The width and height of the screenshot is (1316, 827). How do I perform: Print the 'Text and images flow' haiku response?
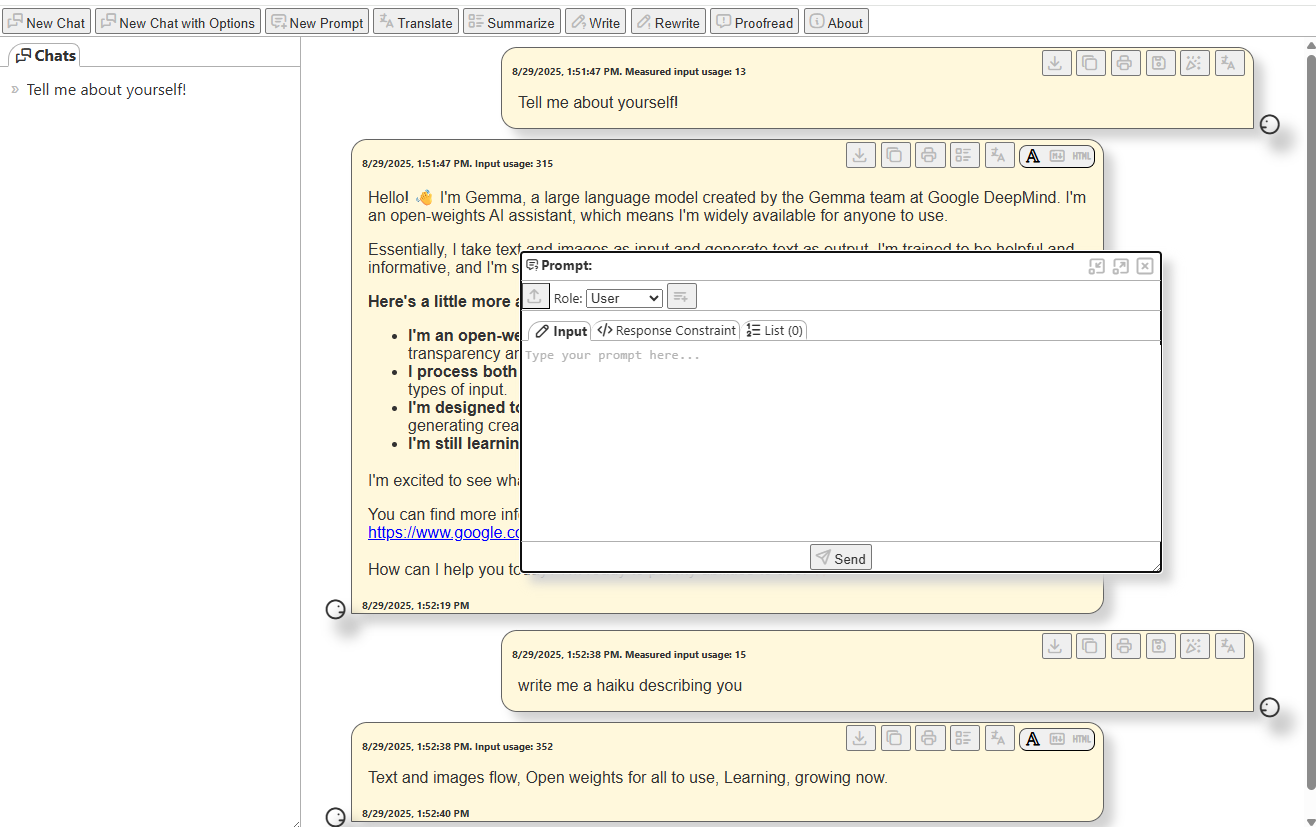(x=929, y=738)
